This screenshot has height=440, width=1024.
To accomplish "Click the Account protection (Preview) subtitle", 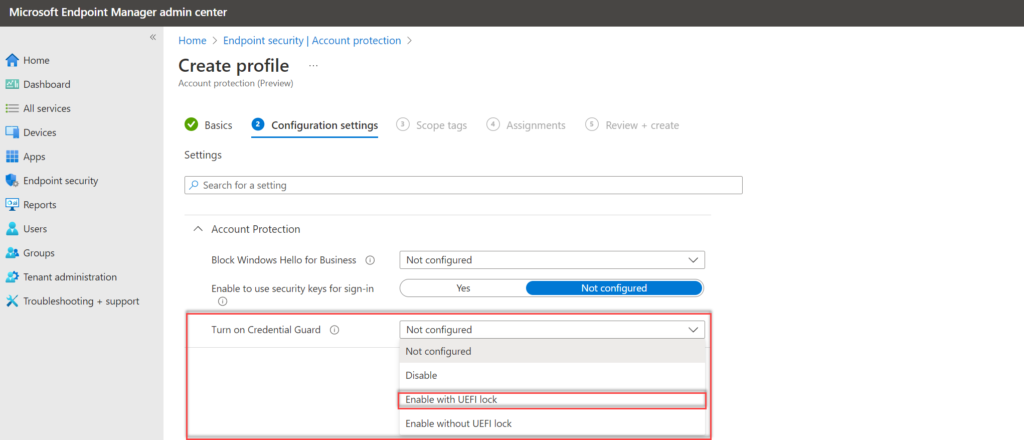I will point(236,84).
